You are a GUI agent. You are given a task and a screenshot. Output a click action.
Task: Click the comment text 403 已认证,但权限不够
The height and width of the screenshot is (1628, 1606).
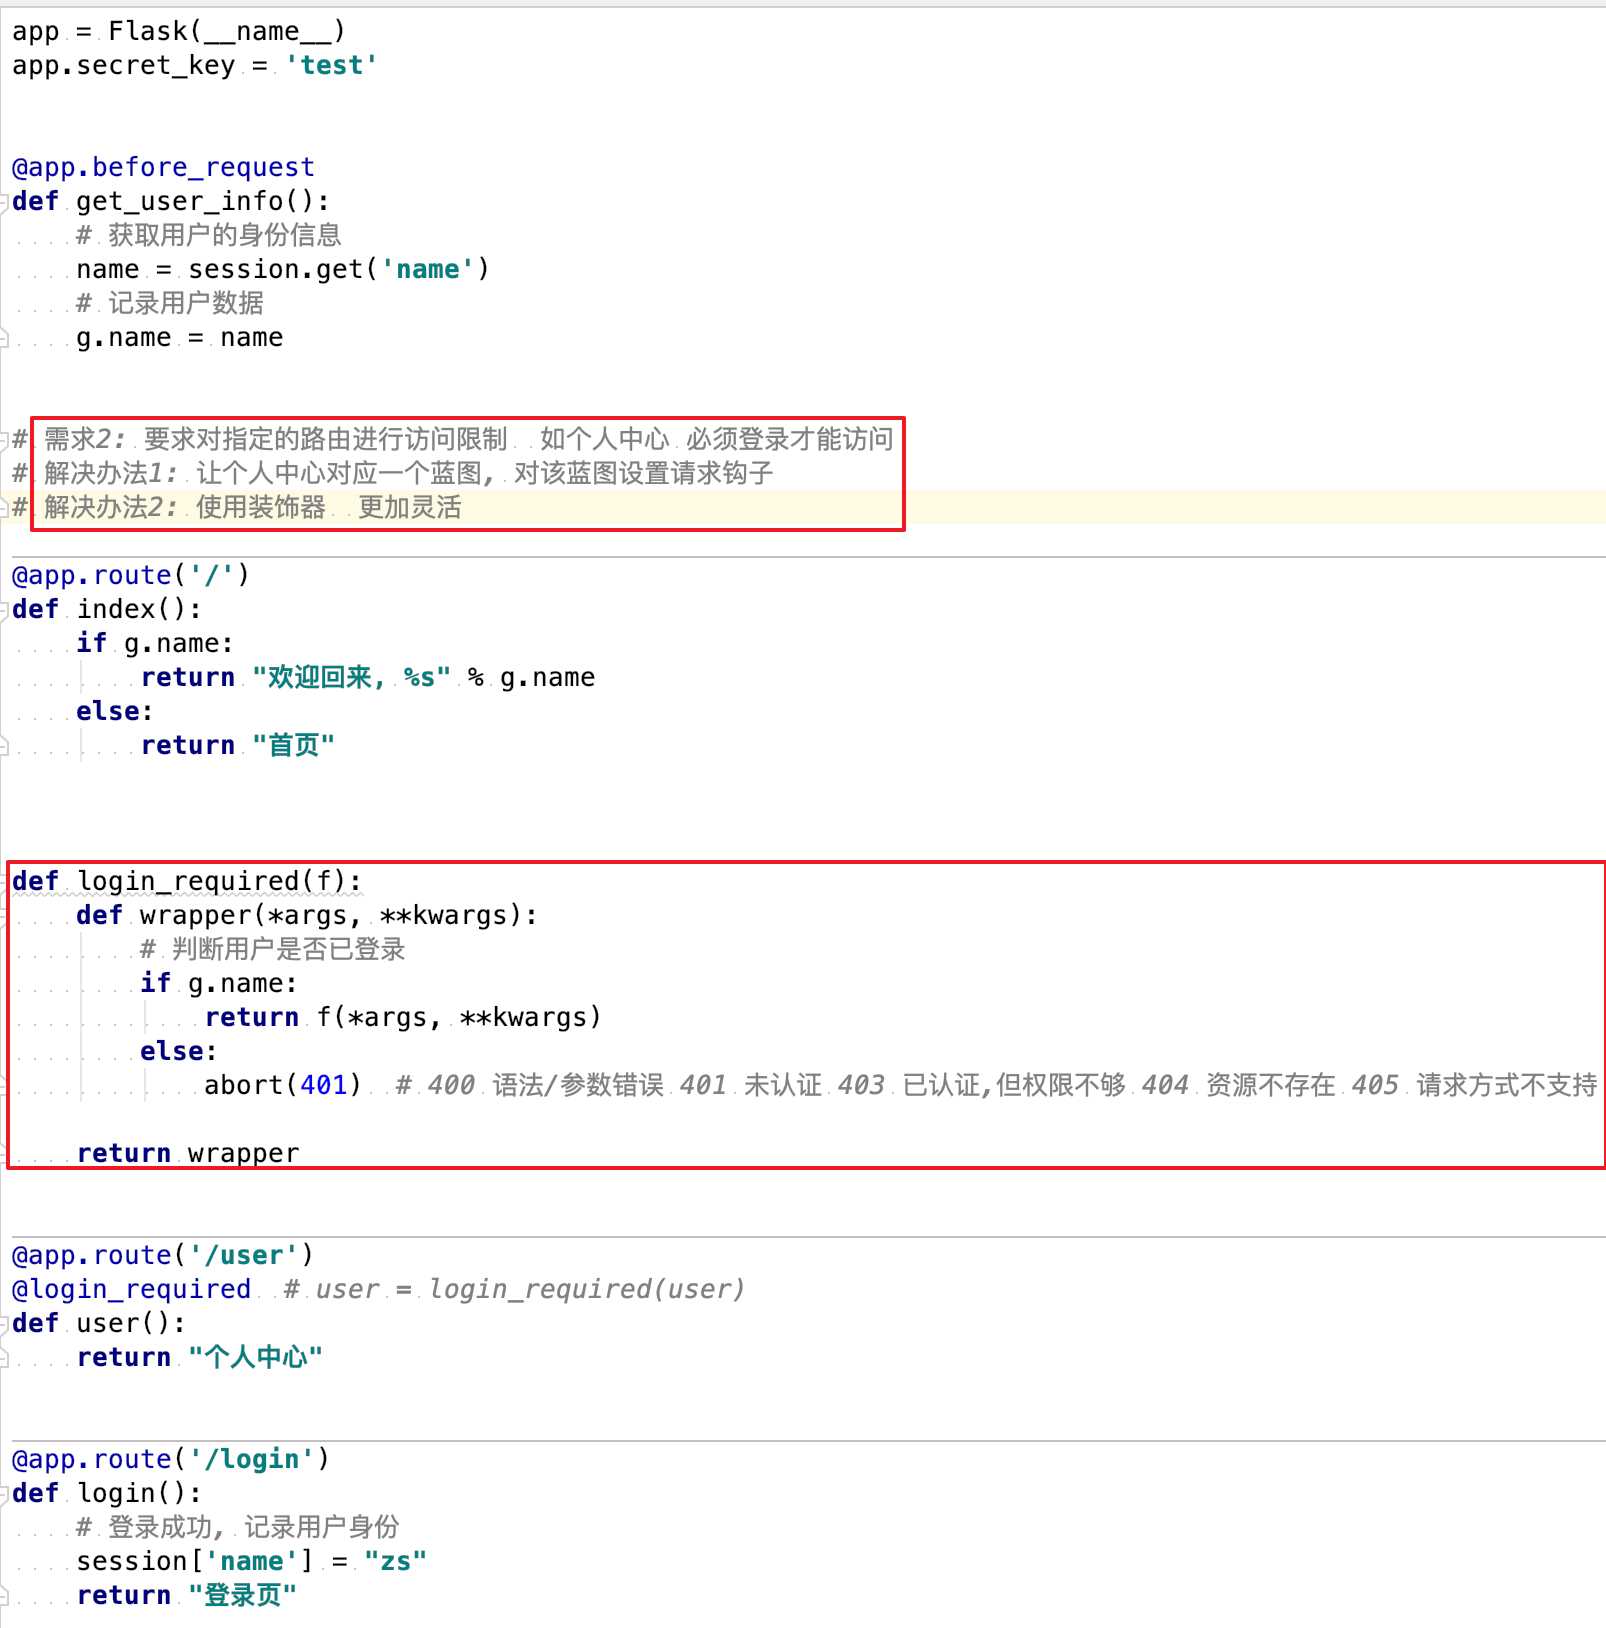pos(982,1085)
